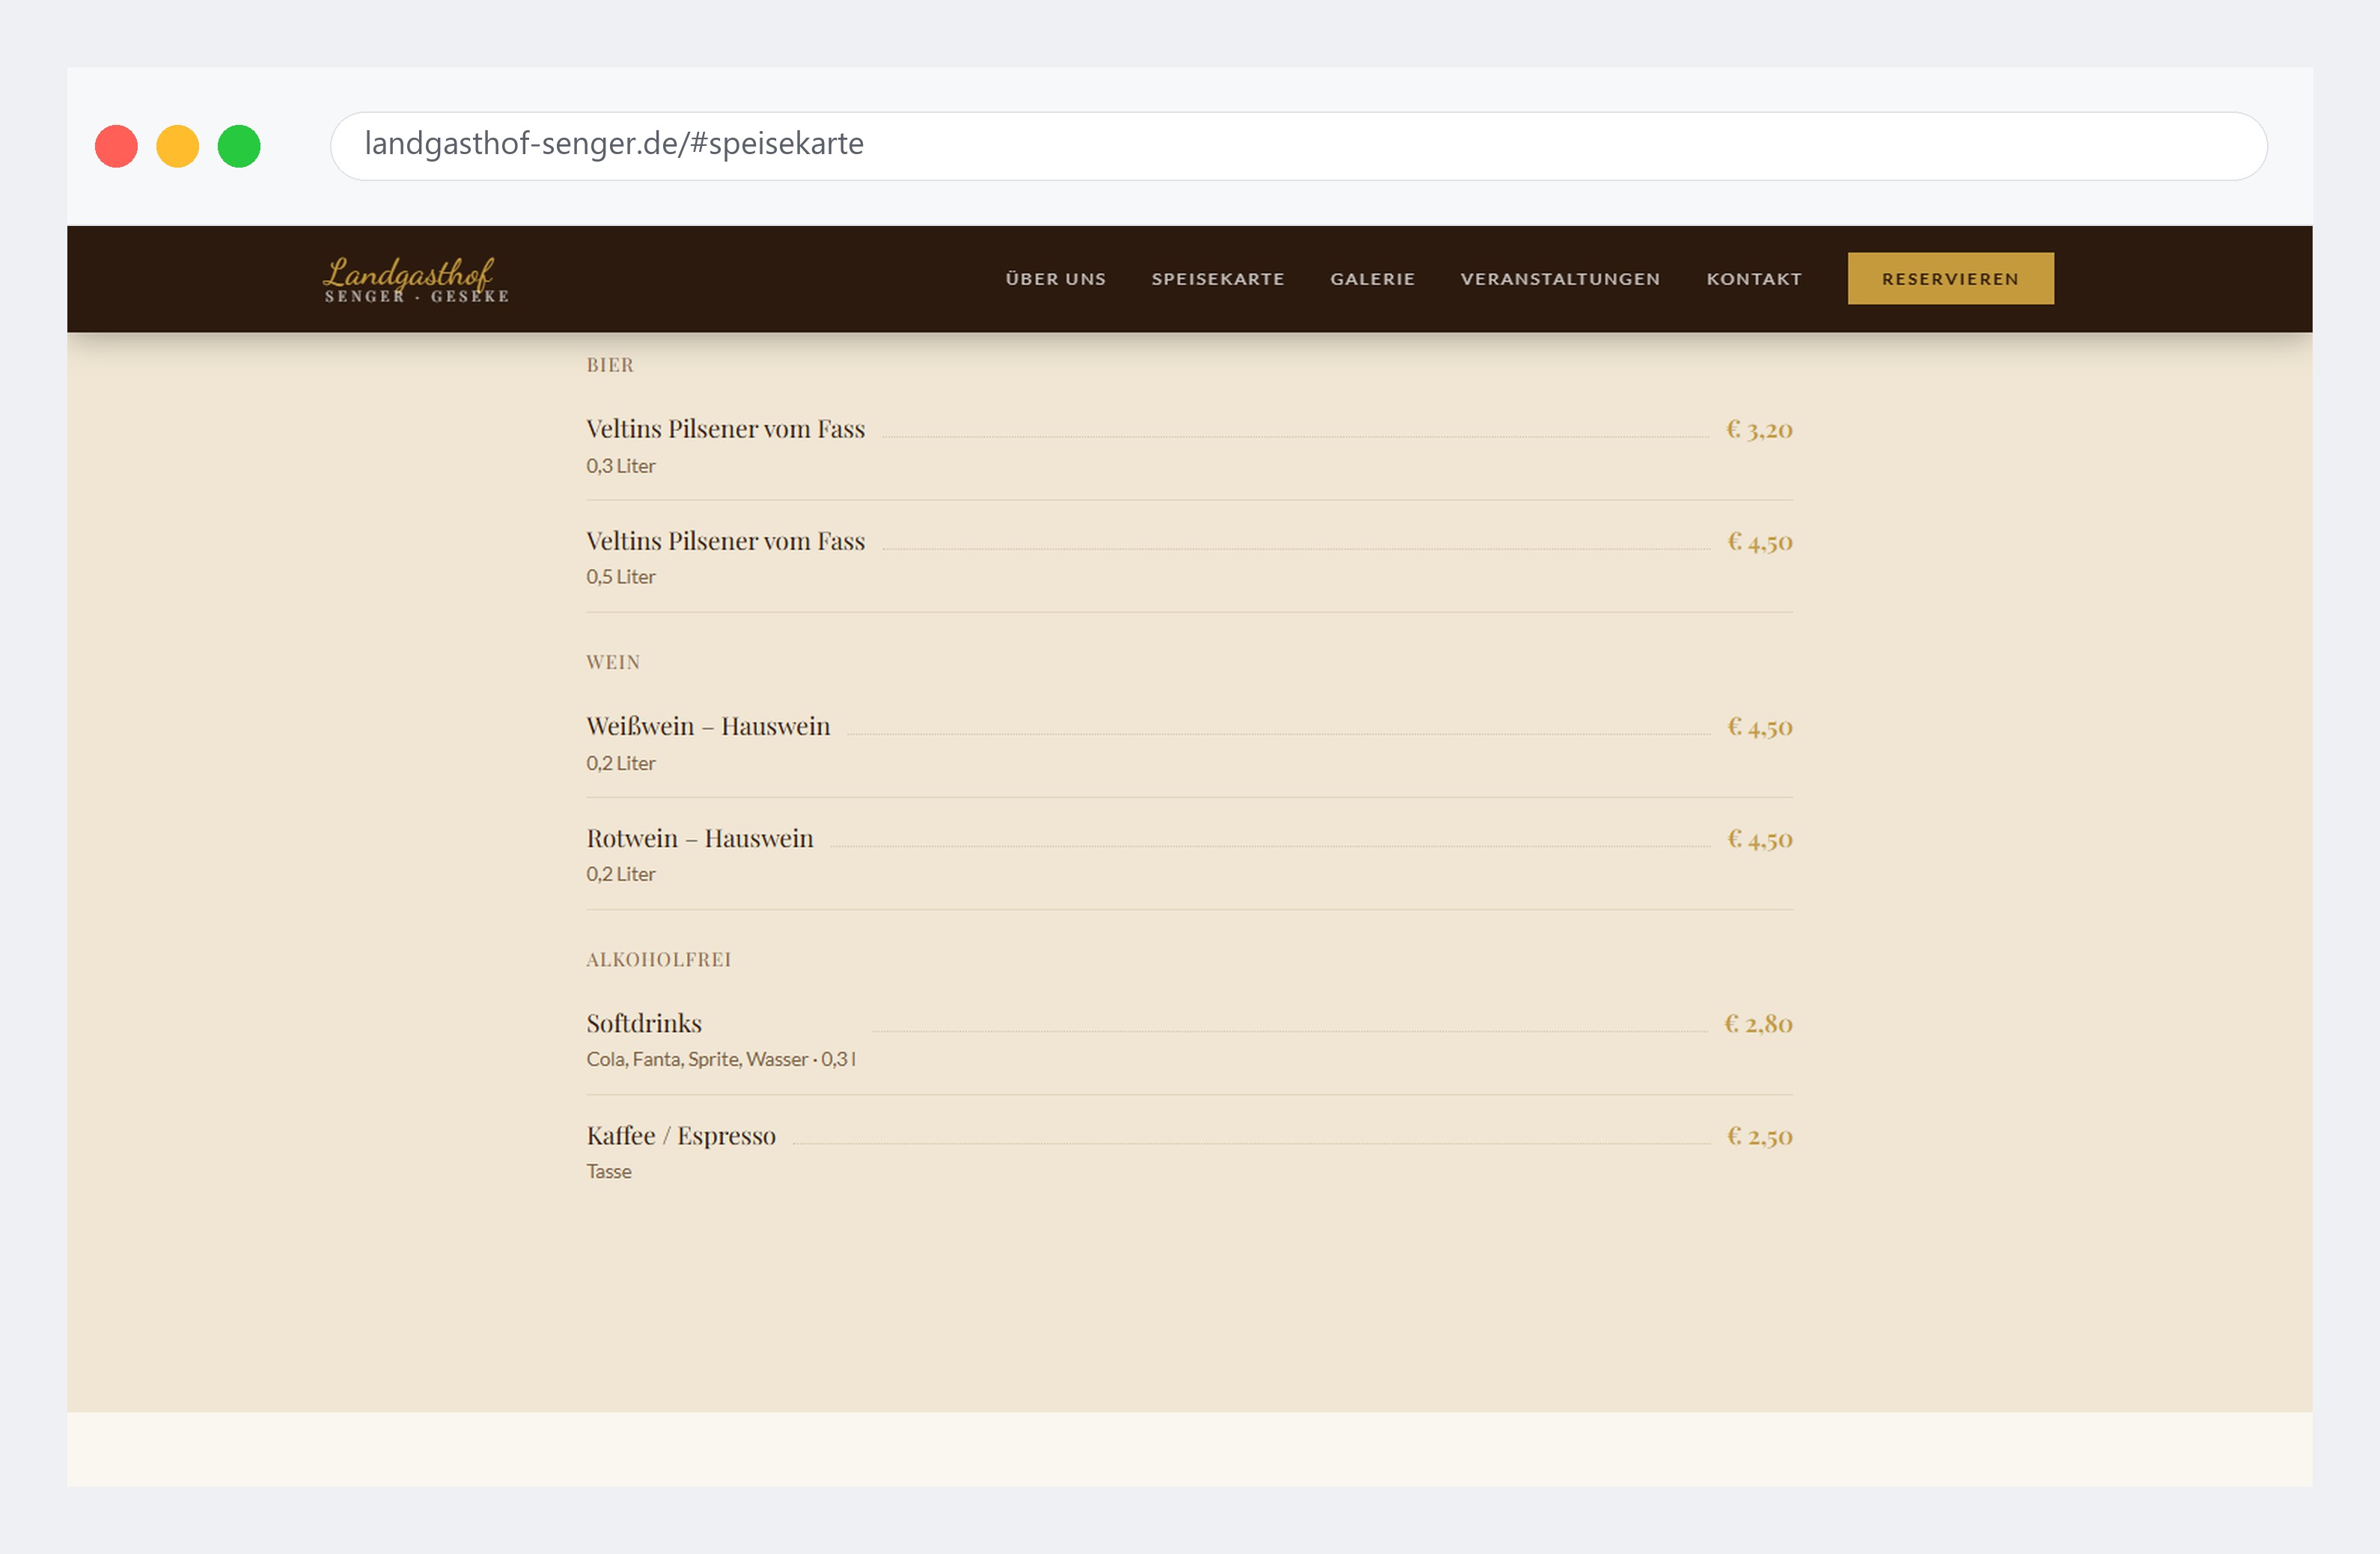Open the Kontakt nav link
This screenshot has width=2380, height=1554.
(1753, 279)
